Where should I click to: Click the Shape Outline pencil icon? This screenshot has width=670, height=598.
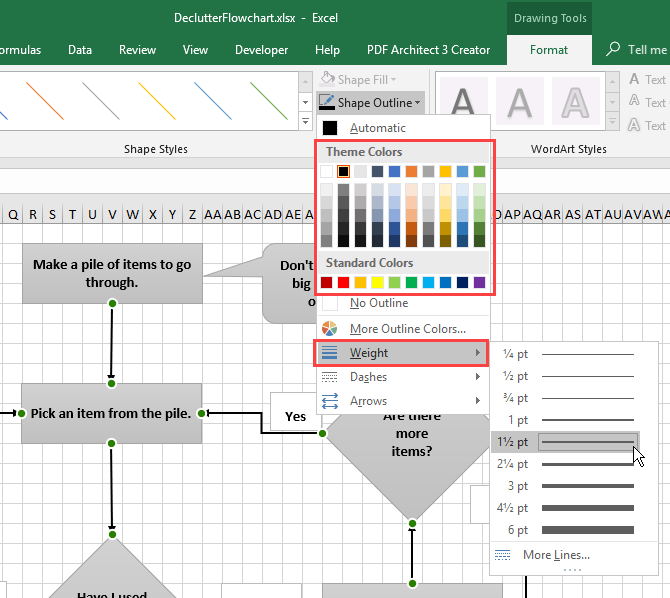click(x=327, y=102)
